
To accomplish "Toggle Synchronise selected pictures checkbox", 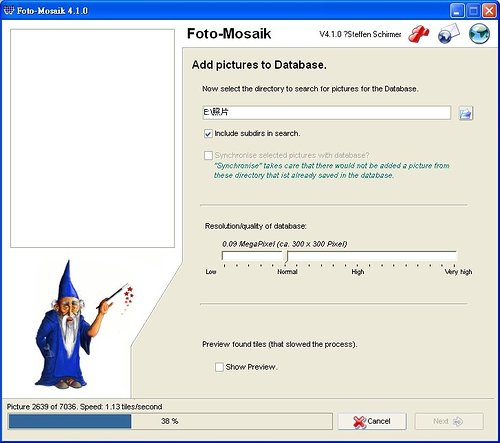I will pos(208,155).
